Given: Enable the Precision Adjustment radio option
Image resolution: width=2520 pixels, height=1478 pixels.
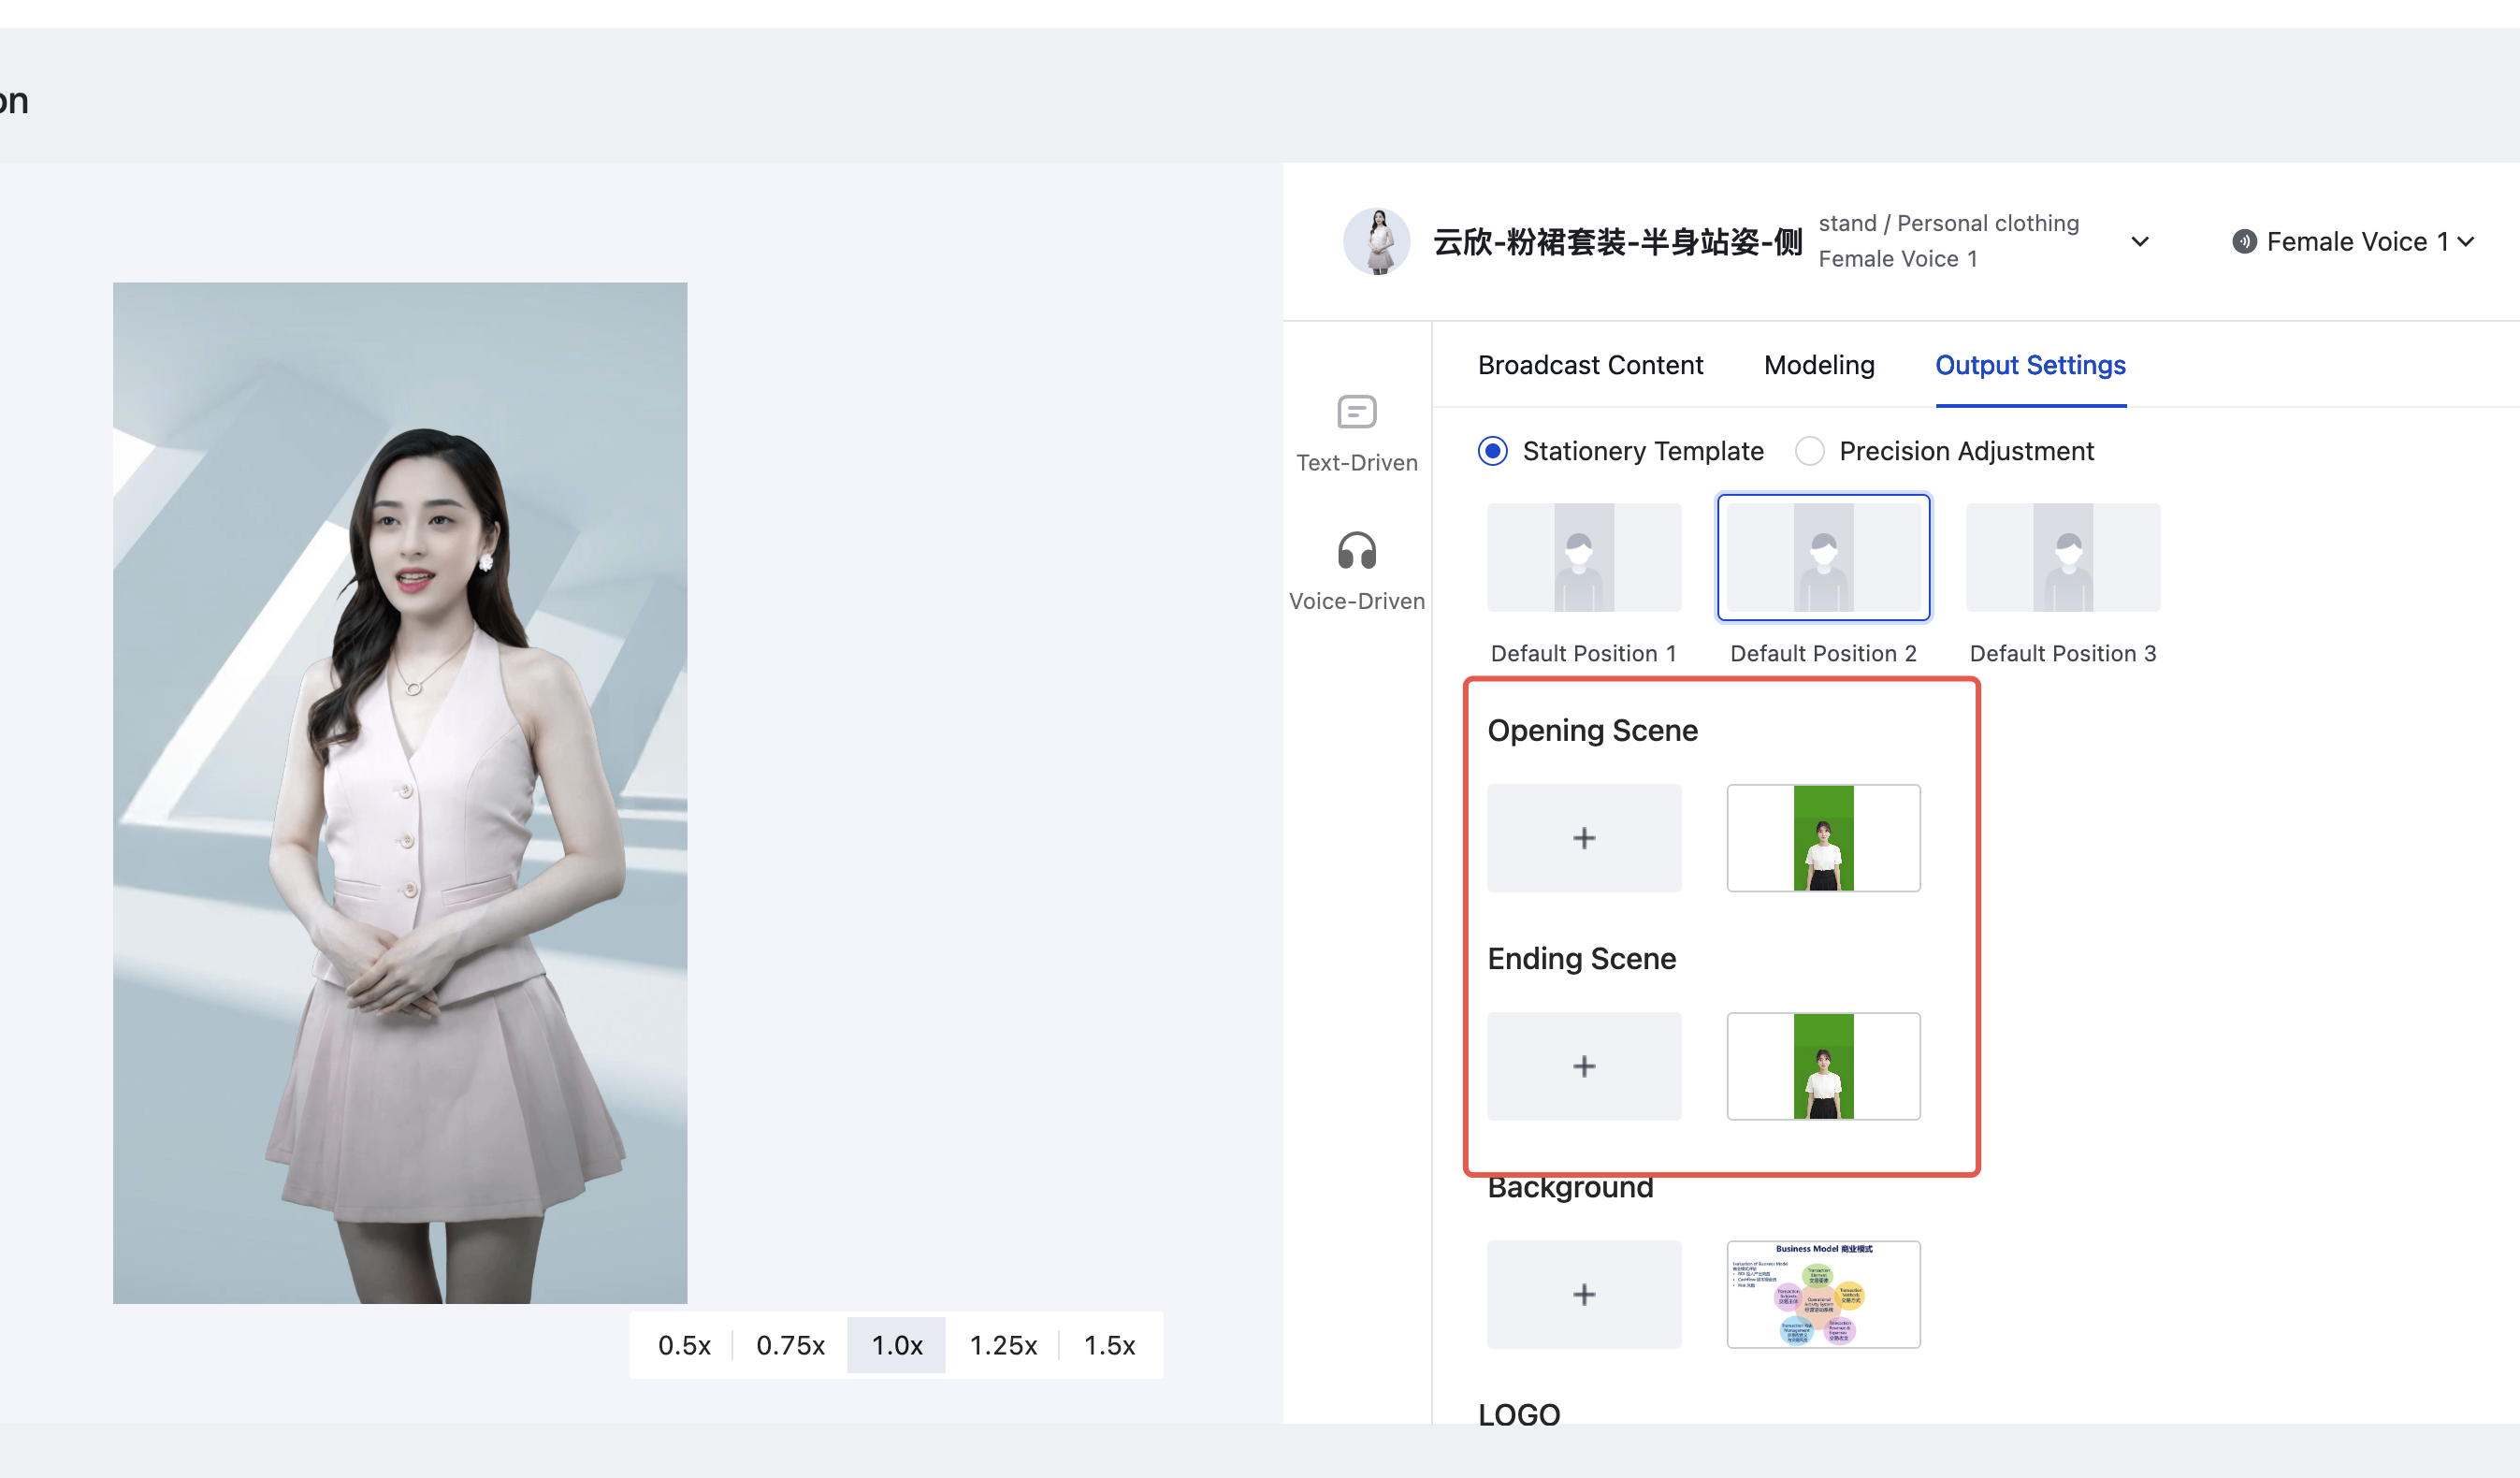Looking at the screenshot, I should pyautogui.click(x=1809, y=451).
